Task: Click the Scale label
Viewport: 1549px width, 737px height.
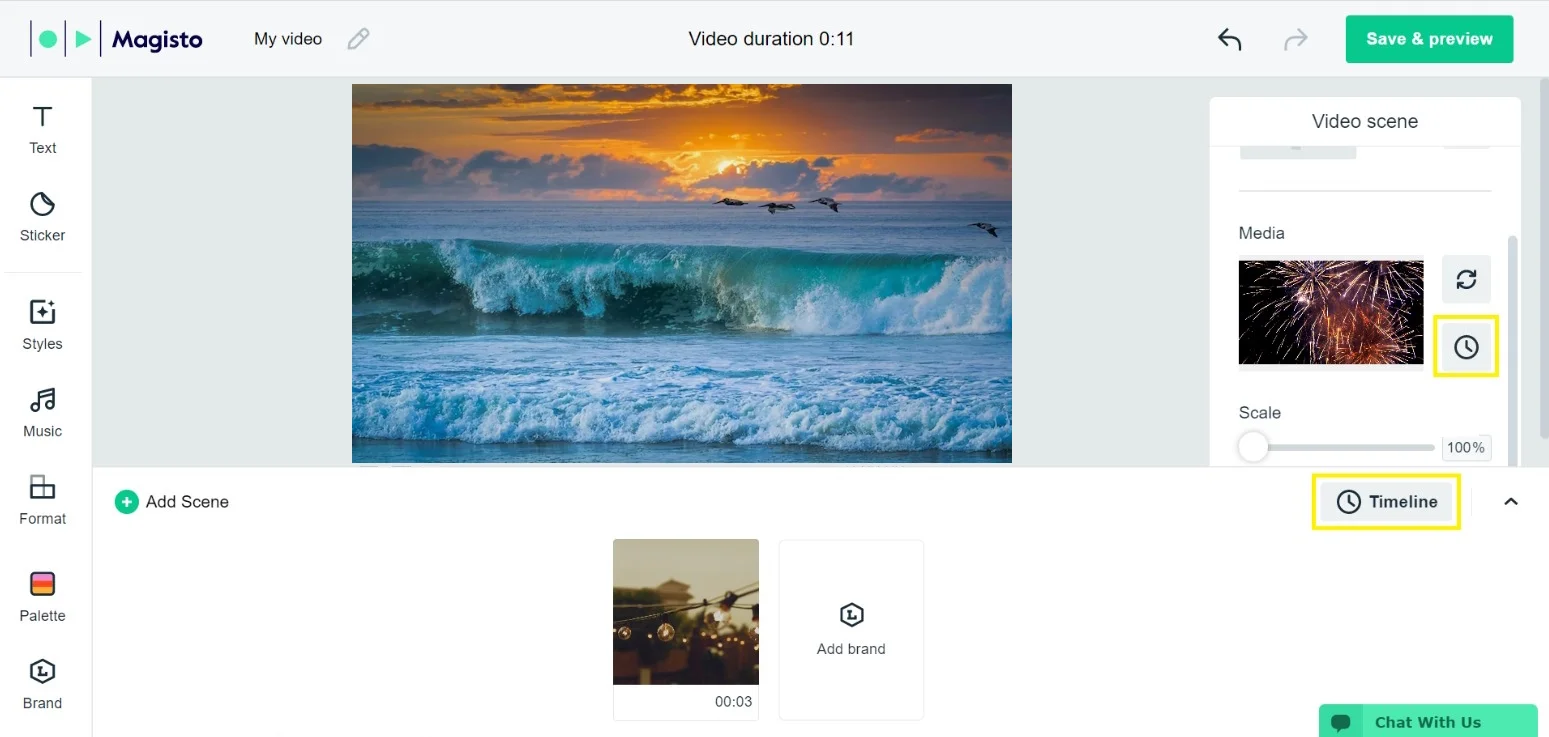Action: pyautogui.click(x=1260, y=413)
